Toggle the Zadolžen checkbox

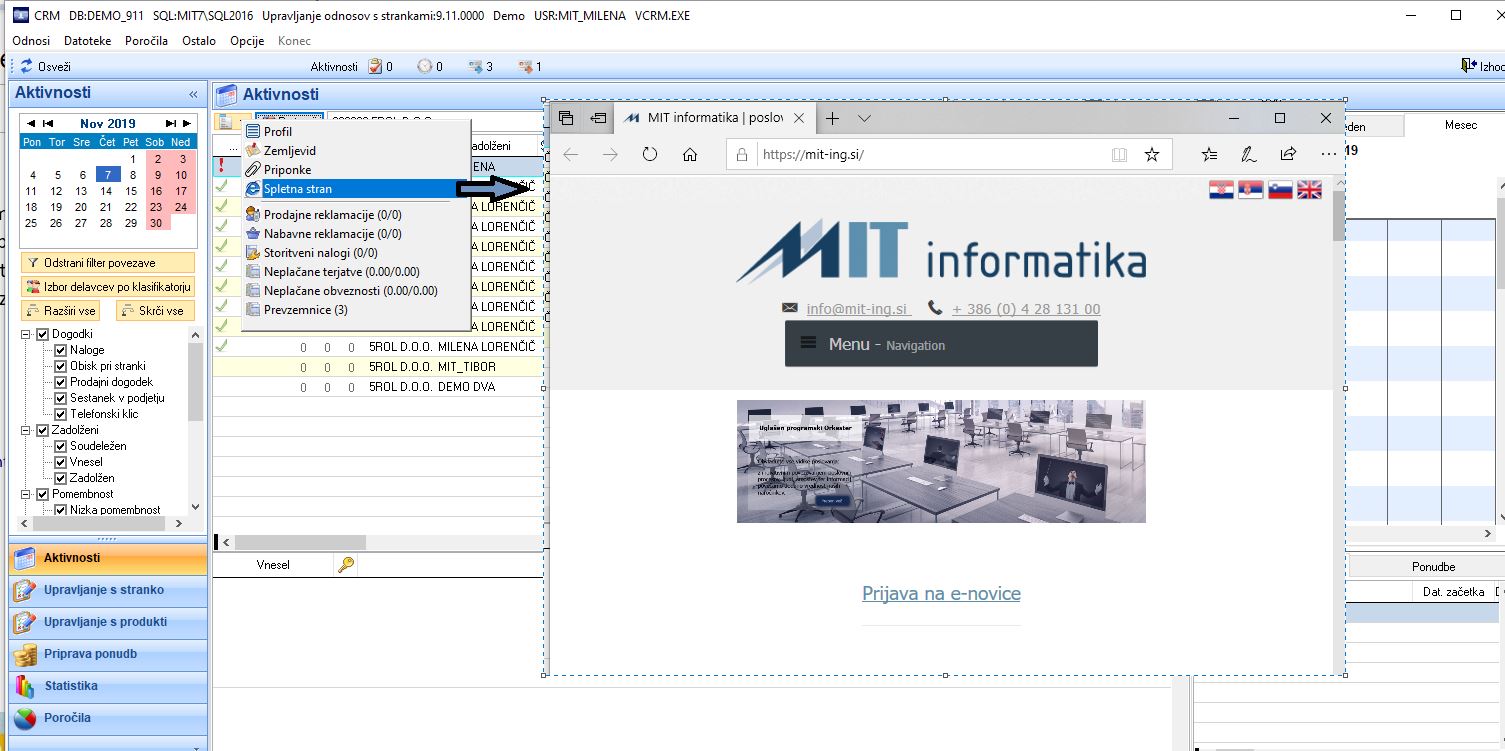point(61,478)
